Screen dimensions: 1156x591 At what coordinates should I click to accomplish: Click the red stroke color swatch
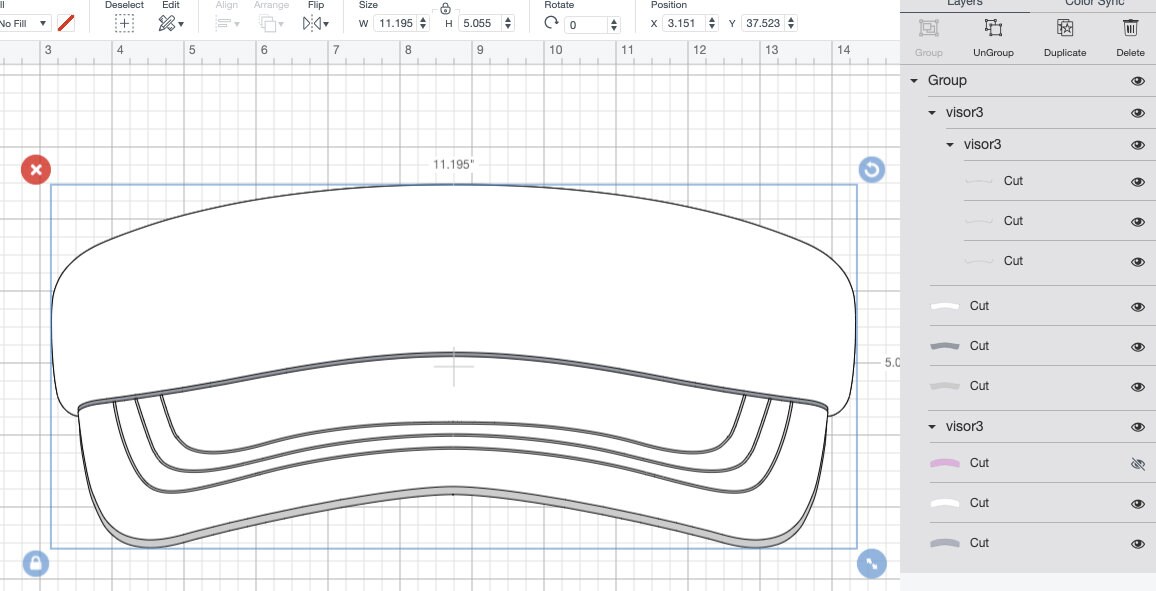[66, 22]
